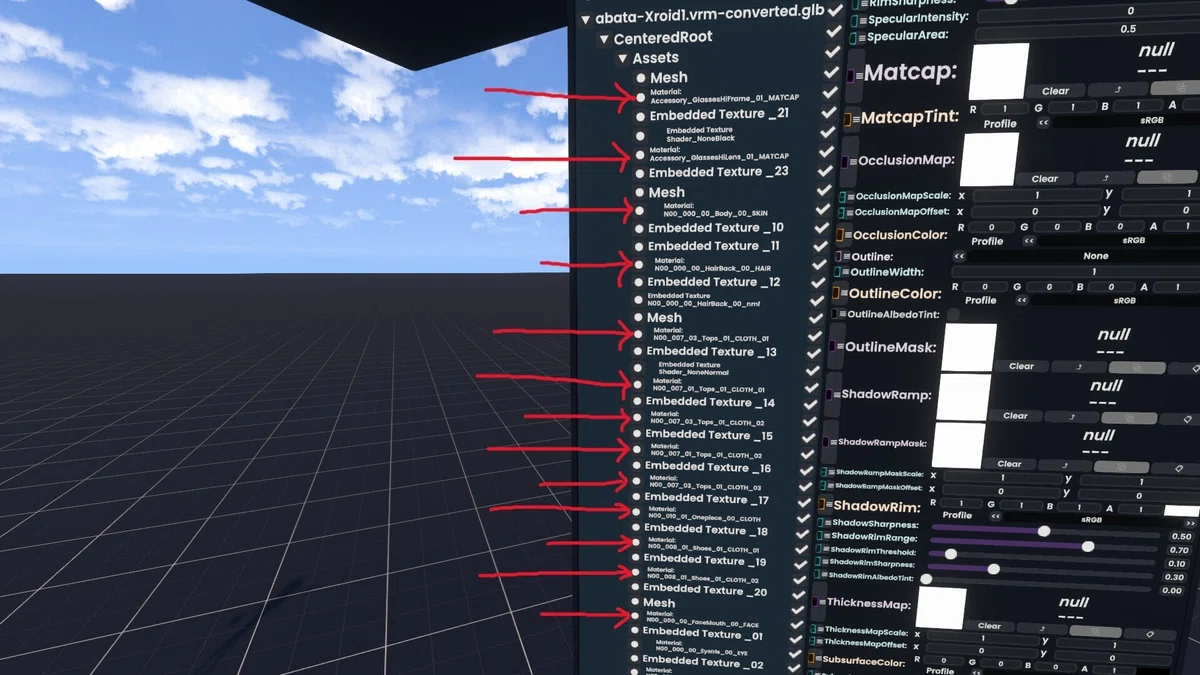Clear the ShadowRamp texture reference

click(1015, 416)
